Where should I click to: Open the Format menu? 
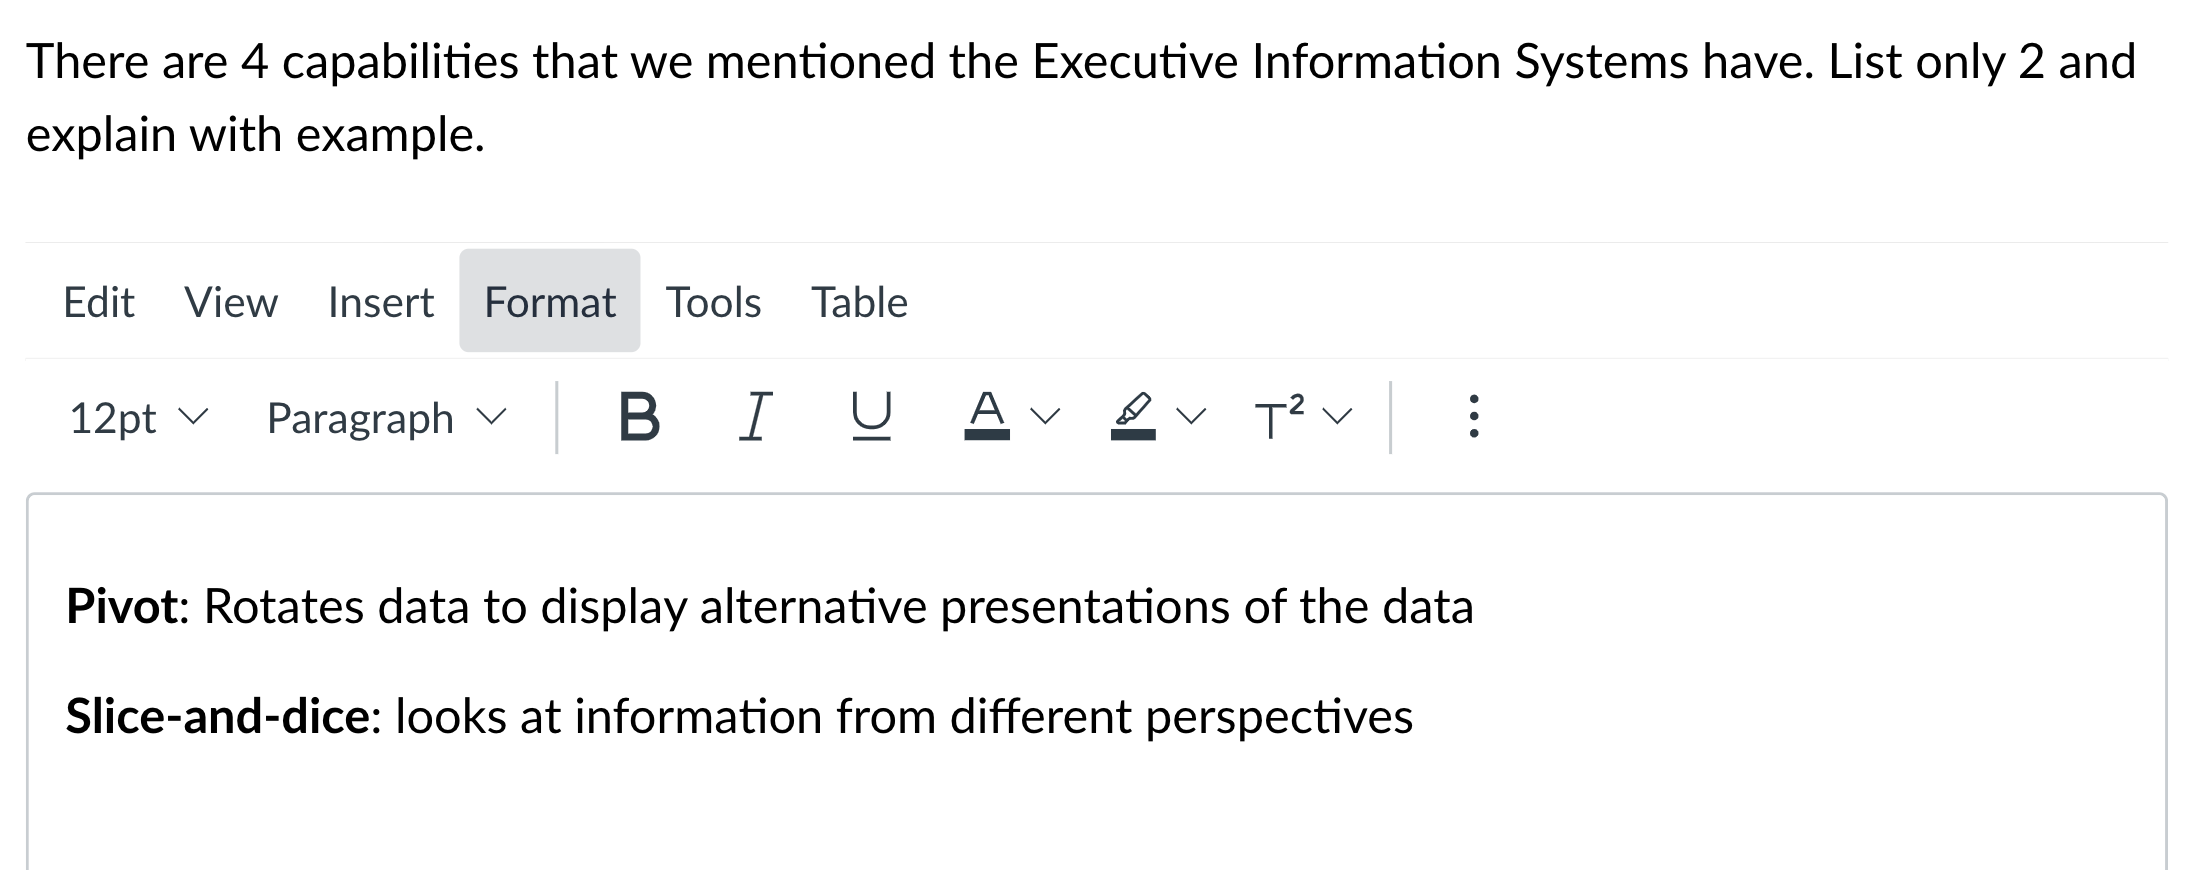click(549, 302)
